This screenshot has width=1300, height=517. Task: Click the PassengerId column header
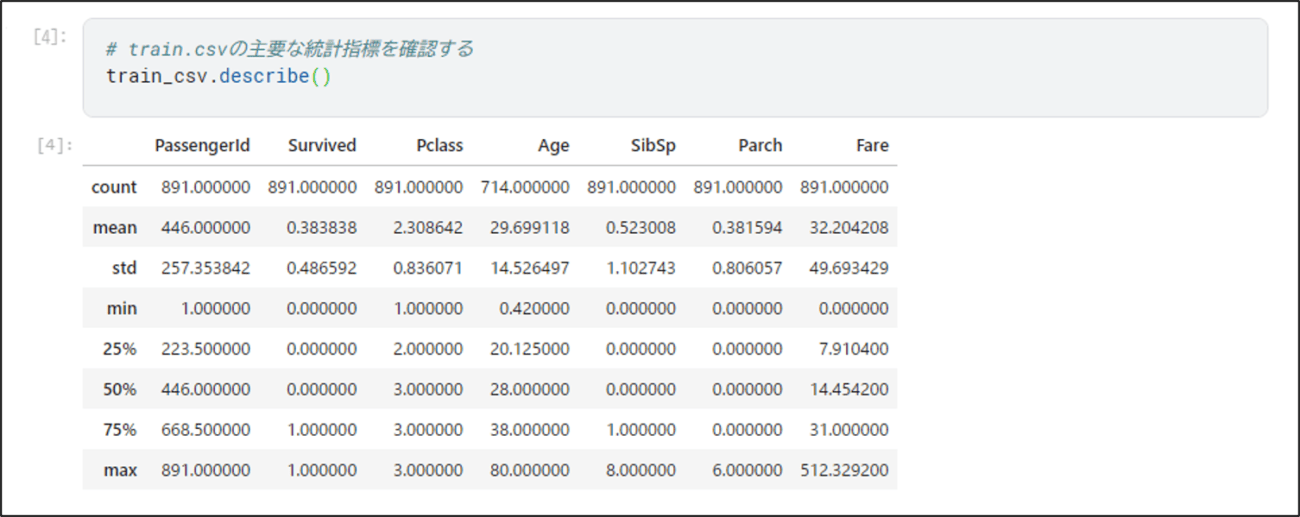pyautogui.click(x=202, y=145)
